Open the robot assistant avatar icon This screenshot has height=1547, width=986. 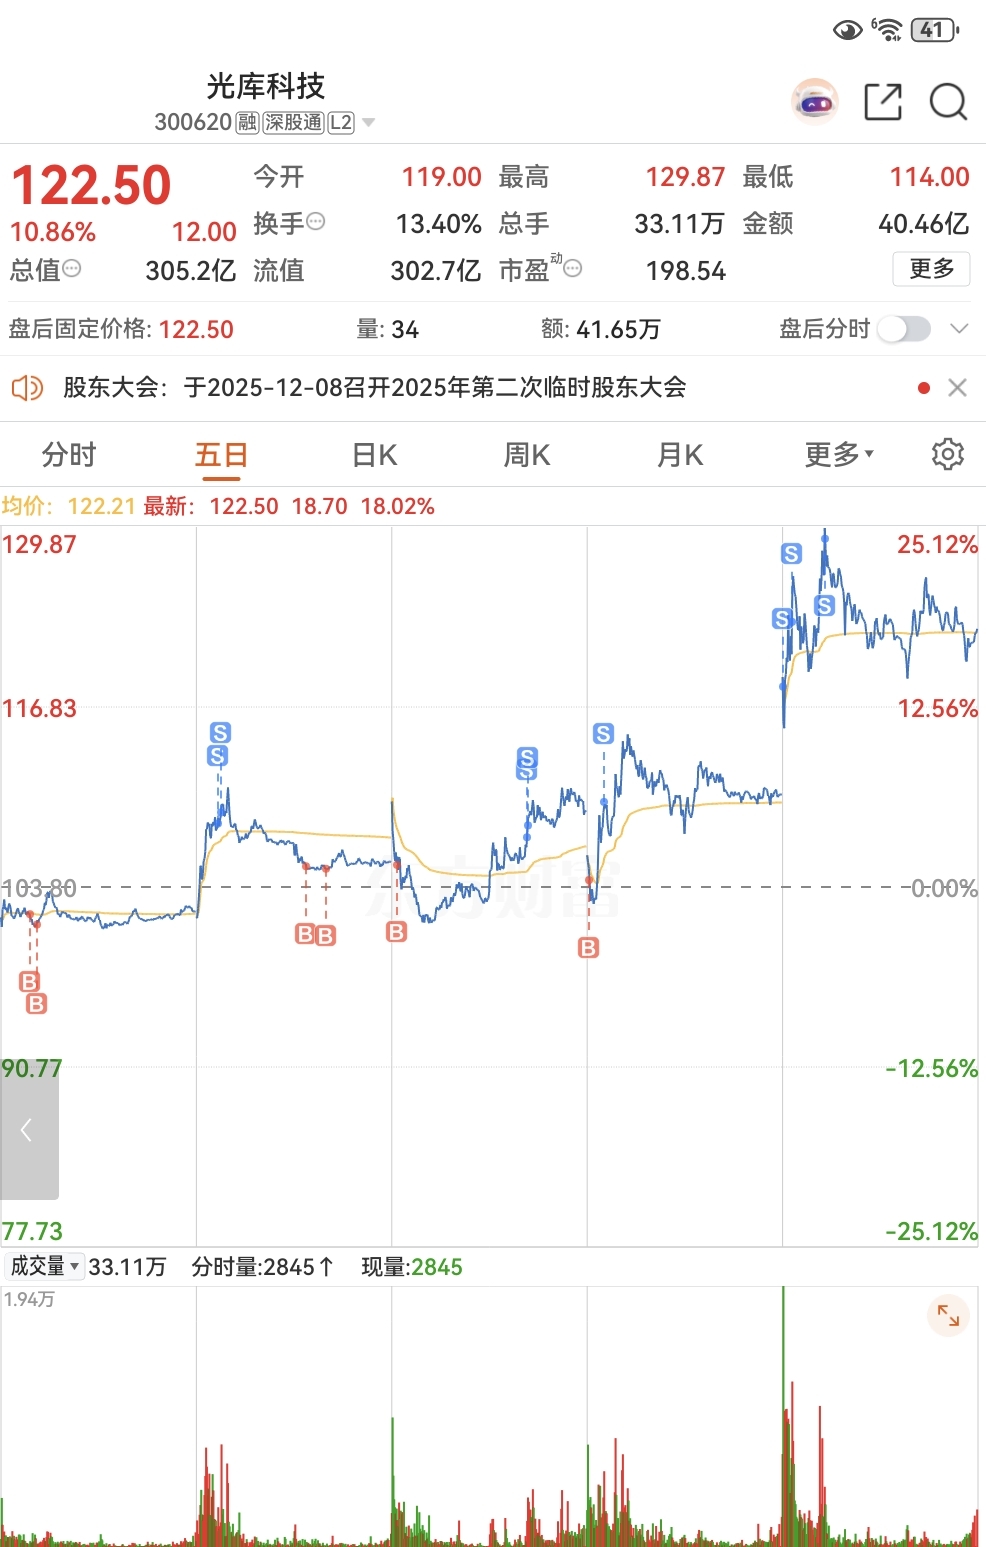pyautogui.click(x=816, y=101)
